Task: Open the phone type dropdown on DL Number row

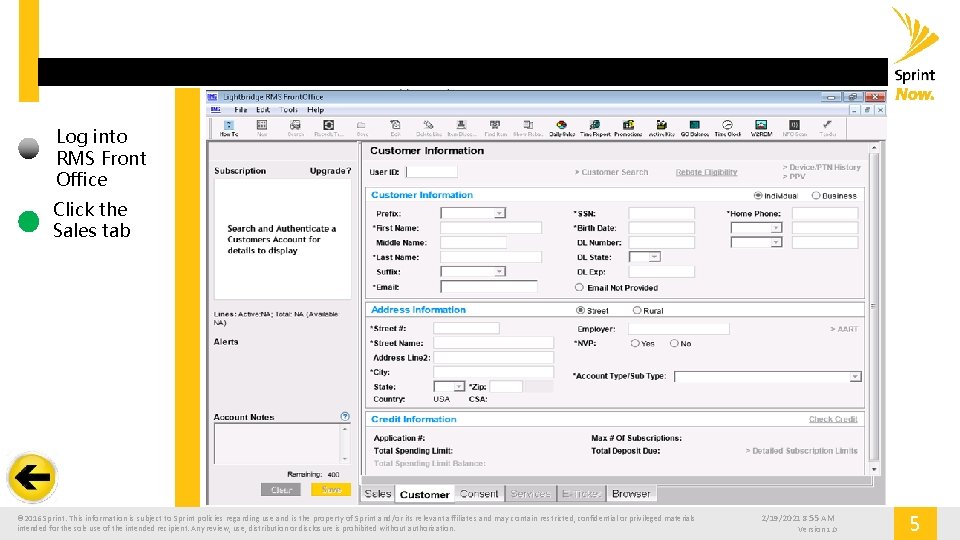Action: pos(756,242)
